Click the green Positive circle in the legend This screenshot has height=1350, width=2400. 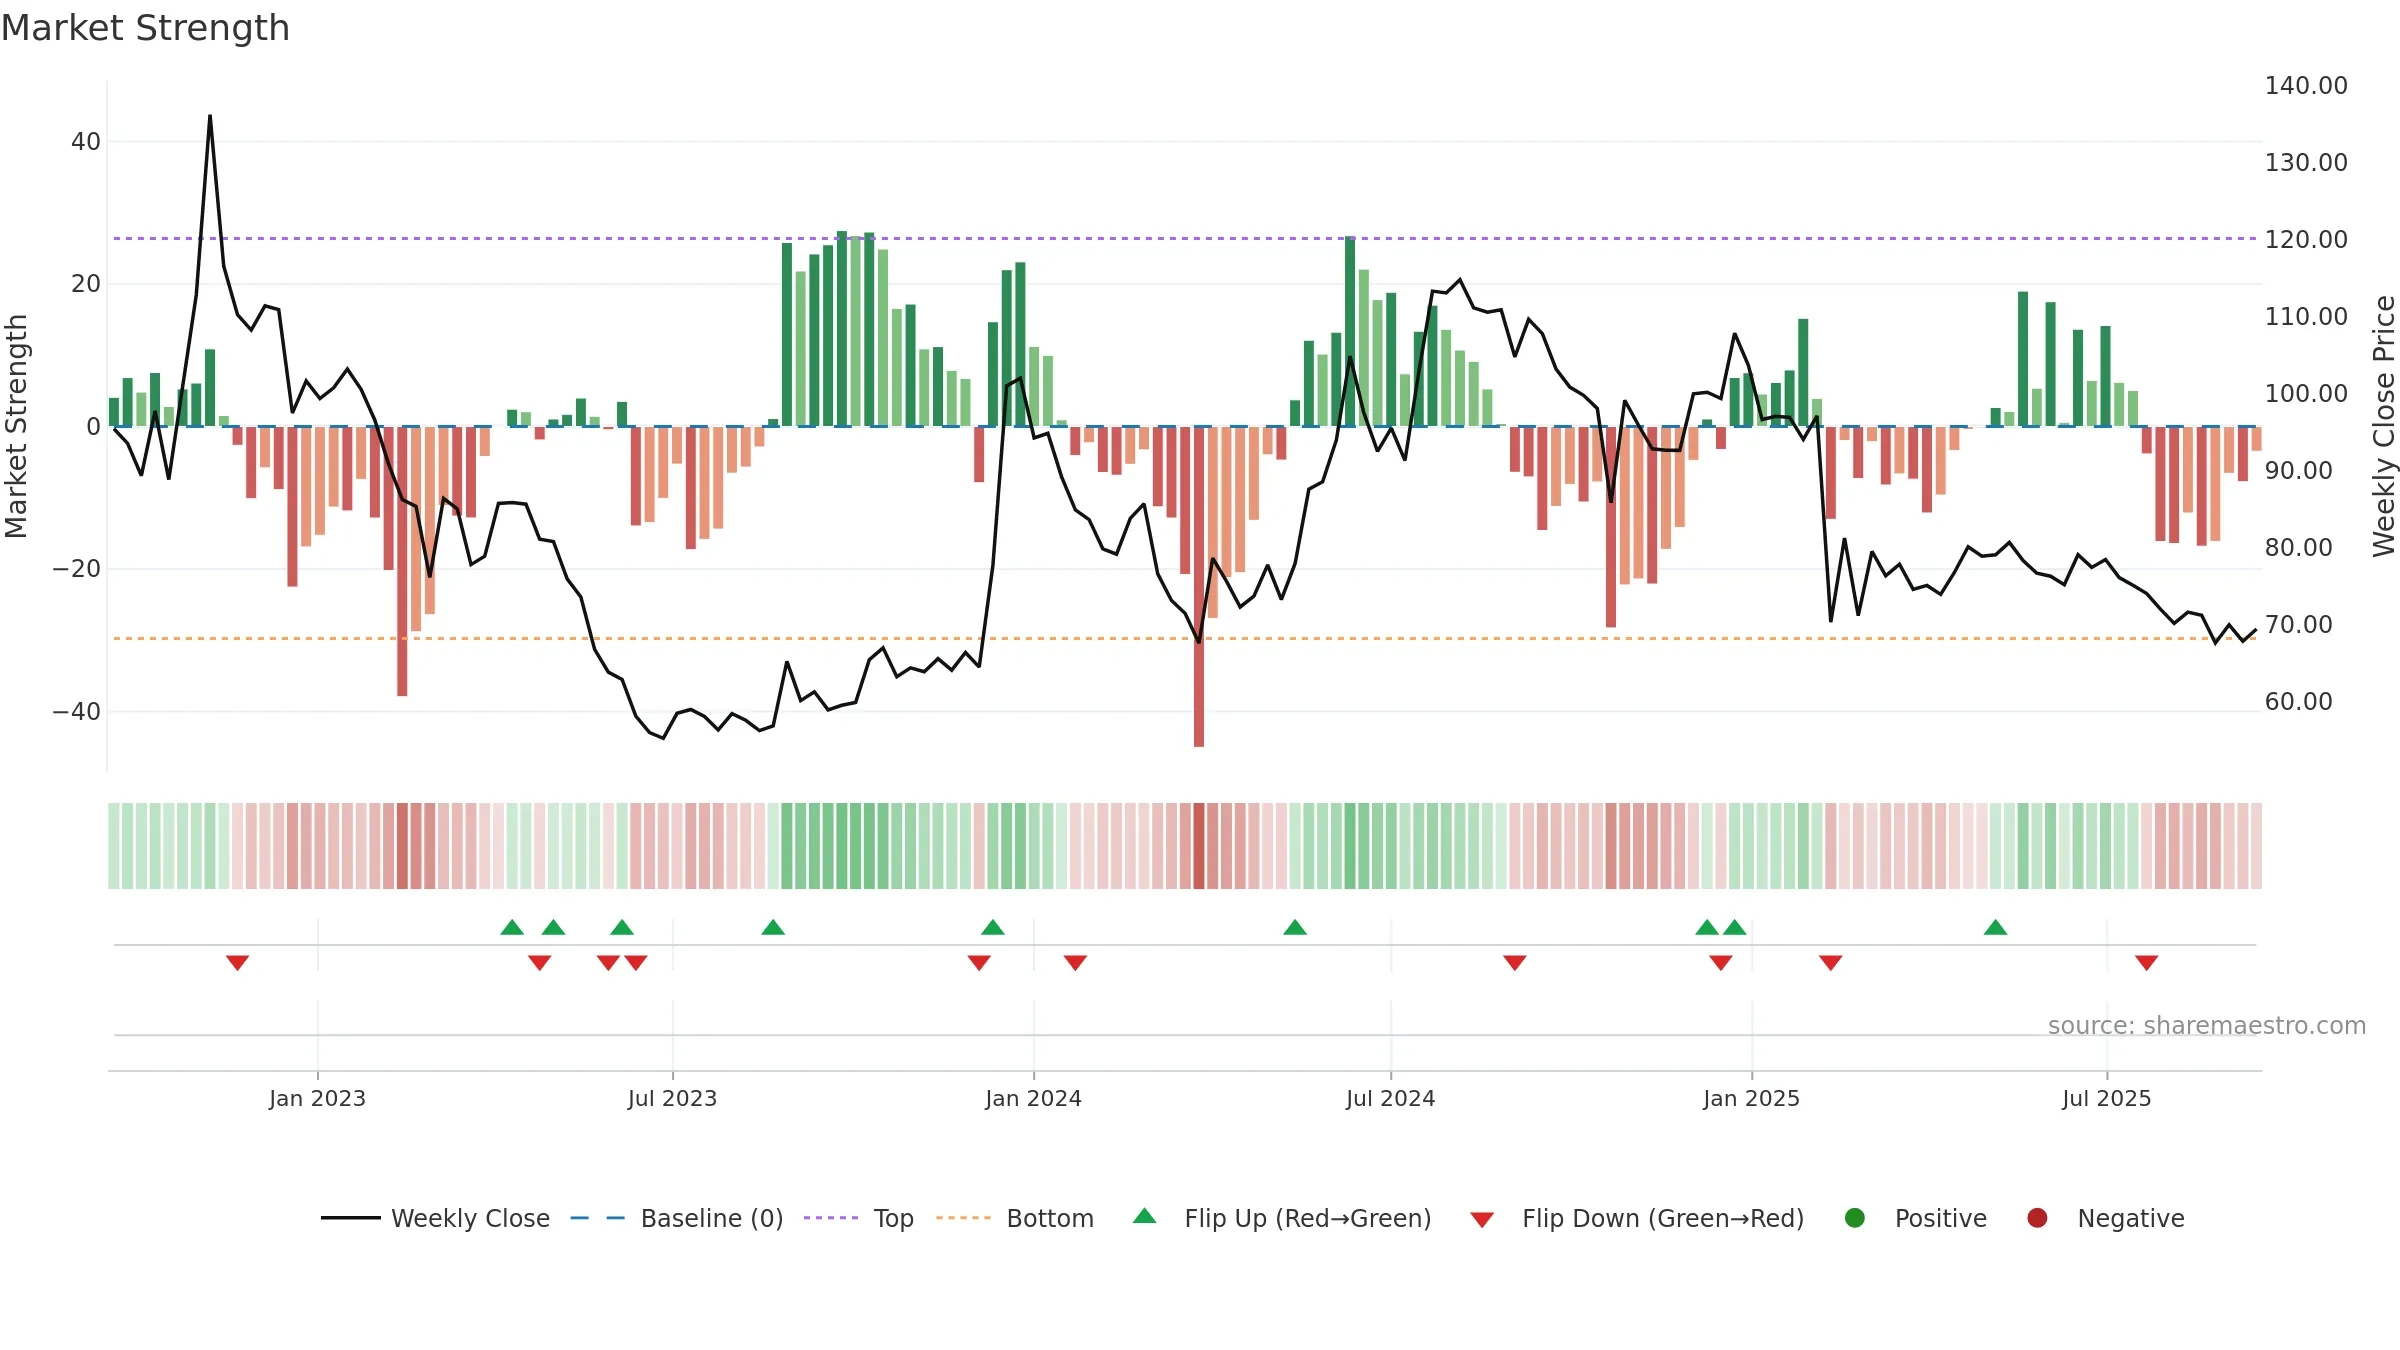pyautogui.click(x=1855, y=1218)
